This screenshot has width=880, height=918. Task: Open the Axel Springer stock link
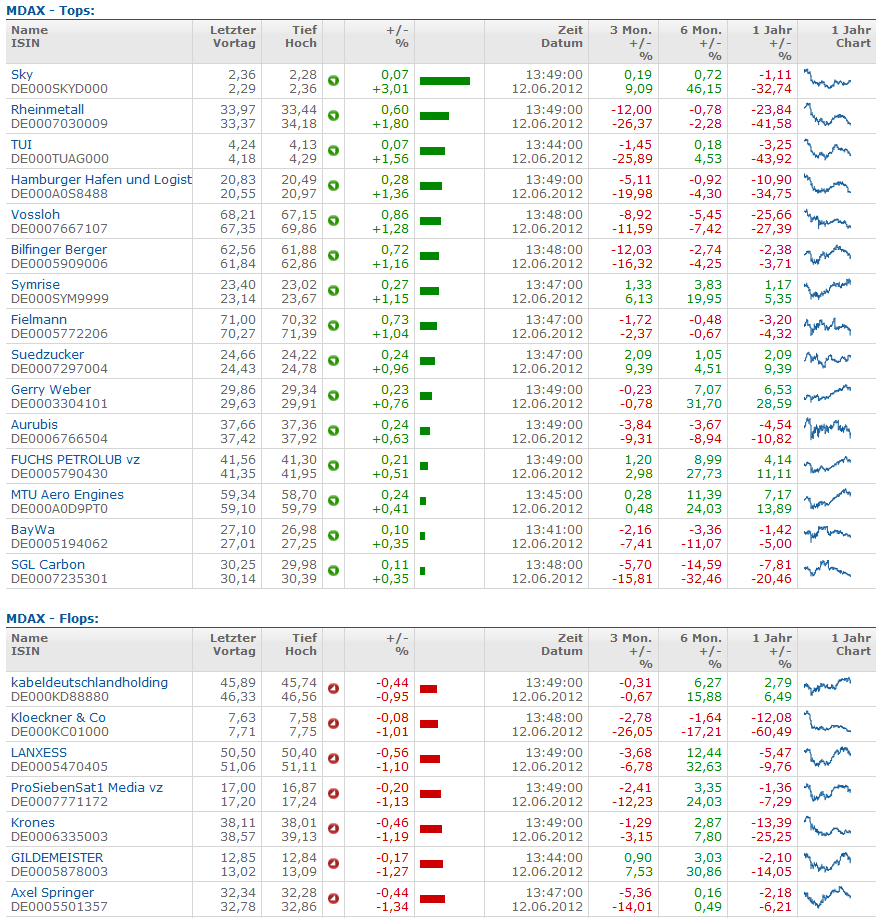coord(52,893)
